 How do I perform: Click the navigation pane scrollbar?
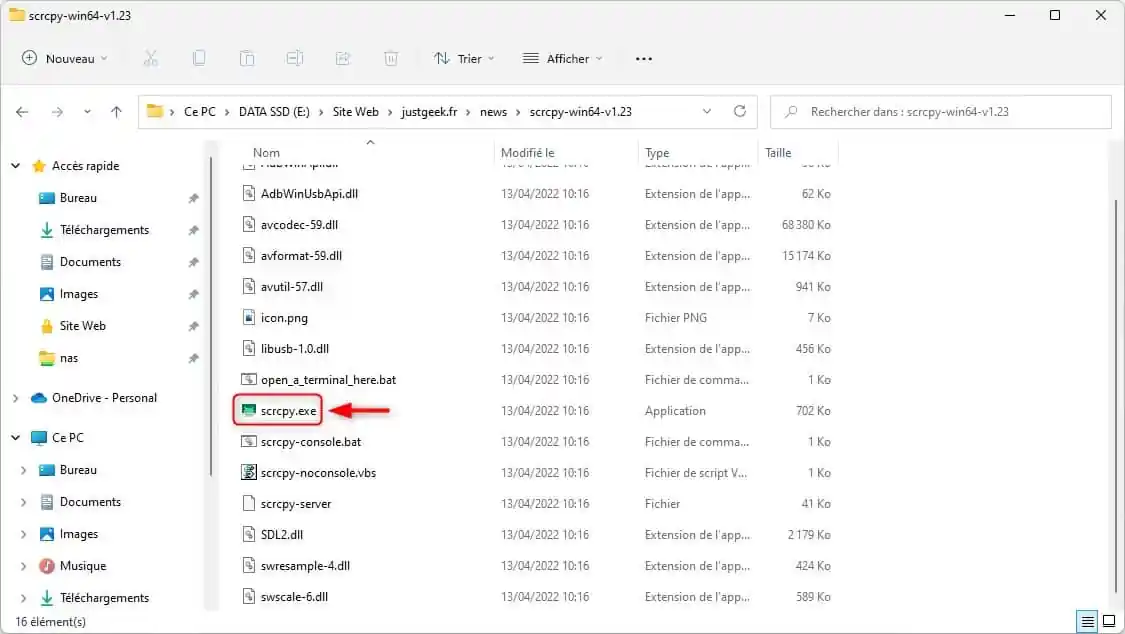(x=211, y=316)
